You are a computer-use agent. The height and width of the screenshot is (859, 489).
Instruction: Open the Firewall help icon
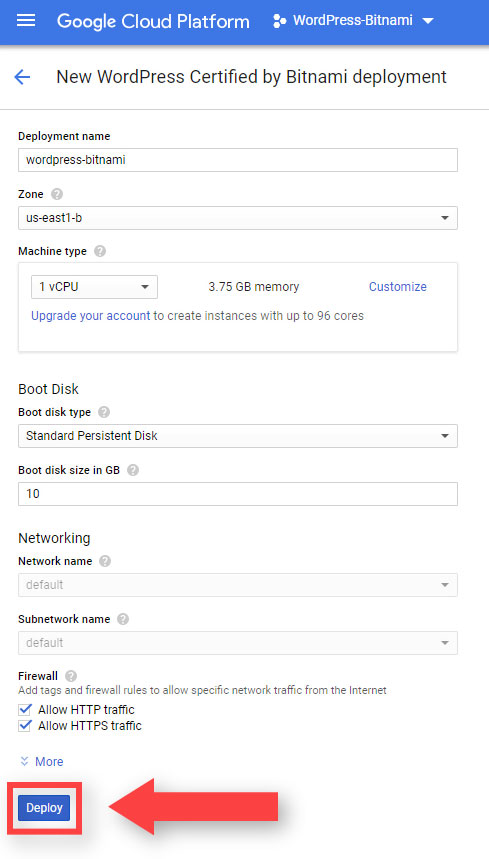pos(71,677)
